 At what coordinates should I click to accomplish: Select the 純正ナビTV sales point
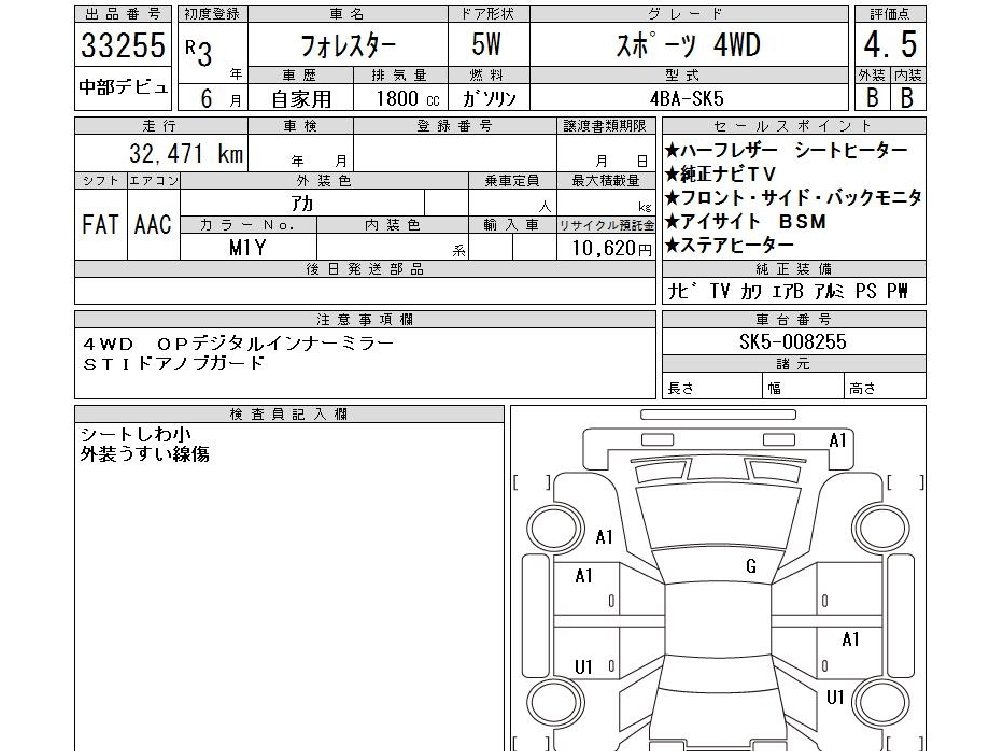click(x=721, y=174)
